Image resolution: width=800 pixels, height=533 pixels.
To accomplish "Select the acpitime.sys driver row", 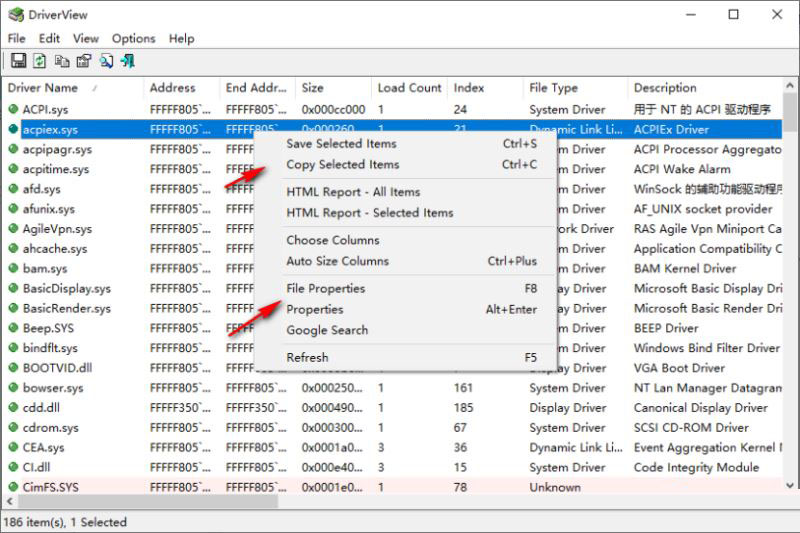I will pos(393,169).
